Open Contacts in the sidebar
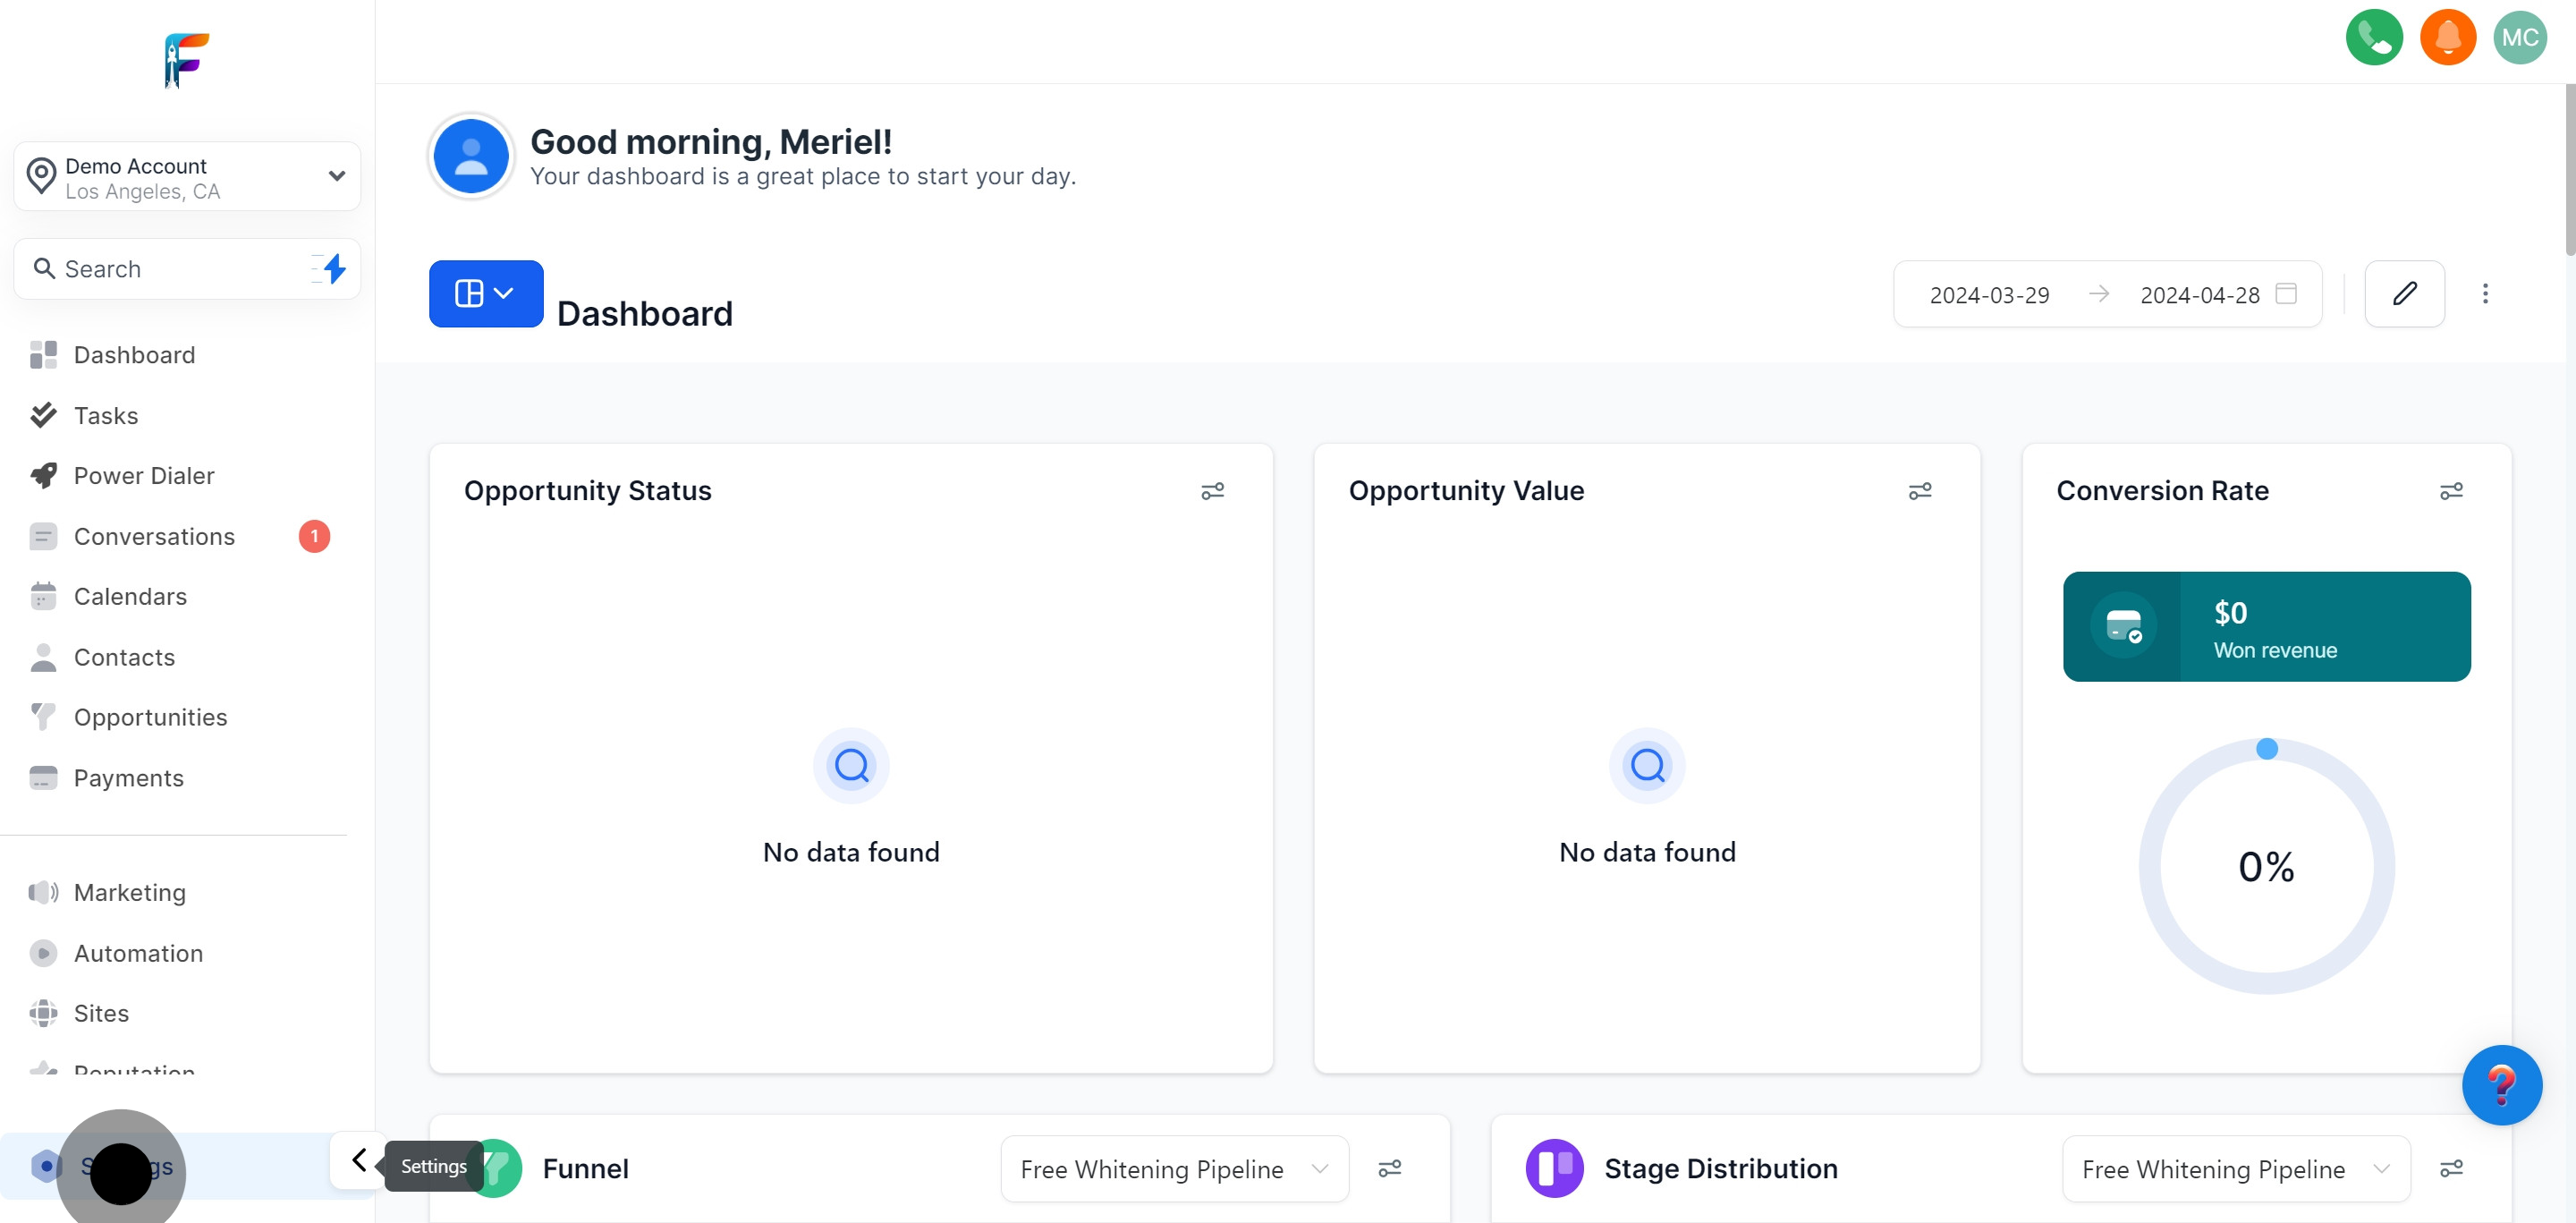2576x1223 pixels. tap(124, 657)
